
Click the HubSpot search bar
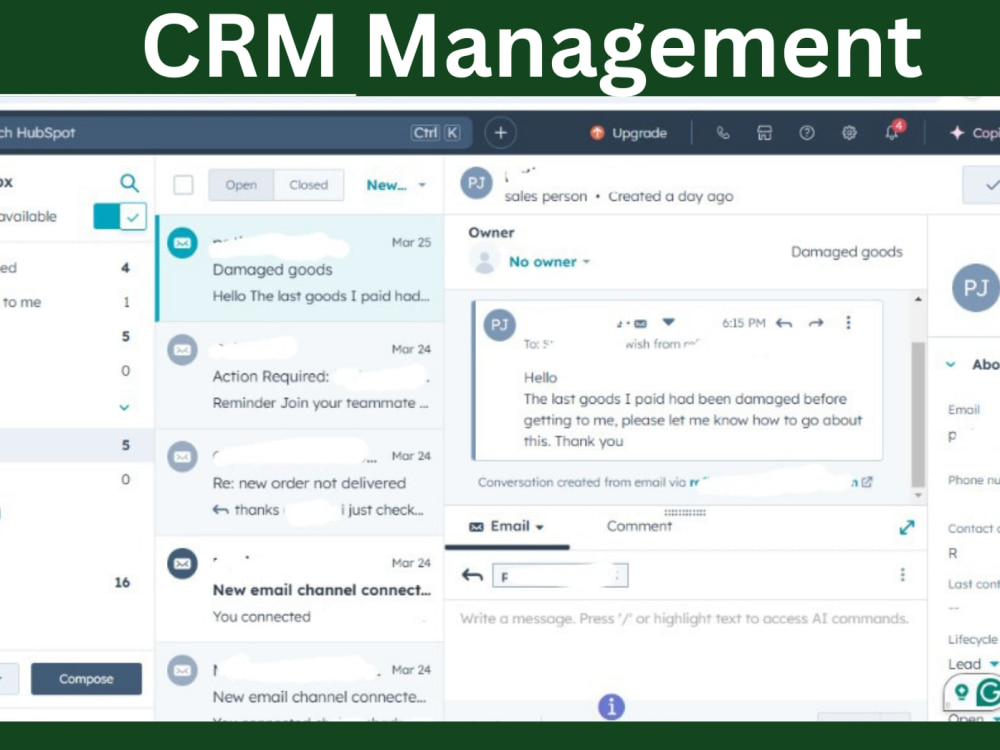(x=235, y=133)
